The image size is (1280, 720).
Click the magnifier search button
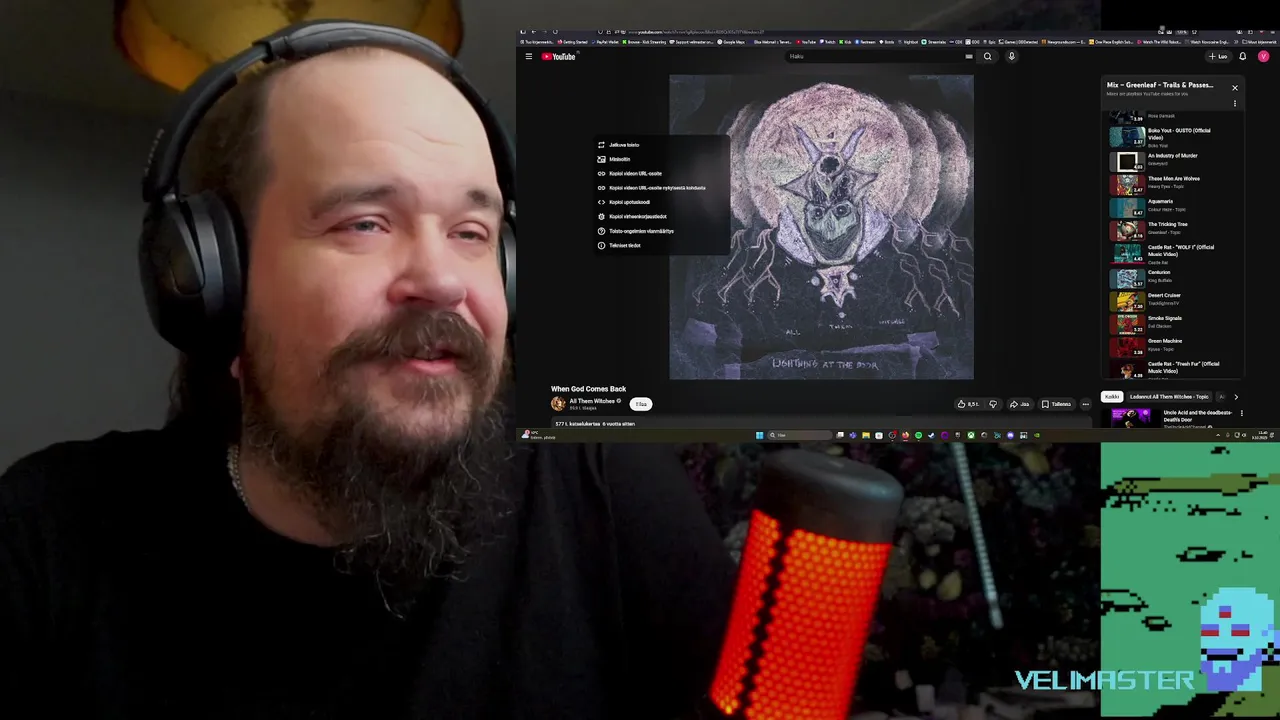(x=987, y=56)
